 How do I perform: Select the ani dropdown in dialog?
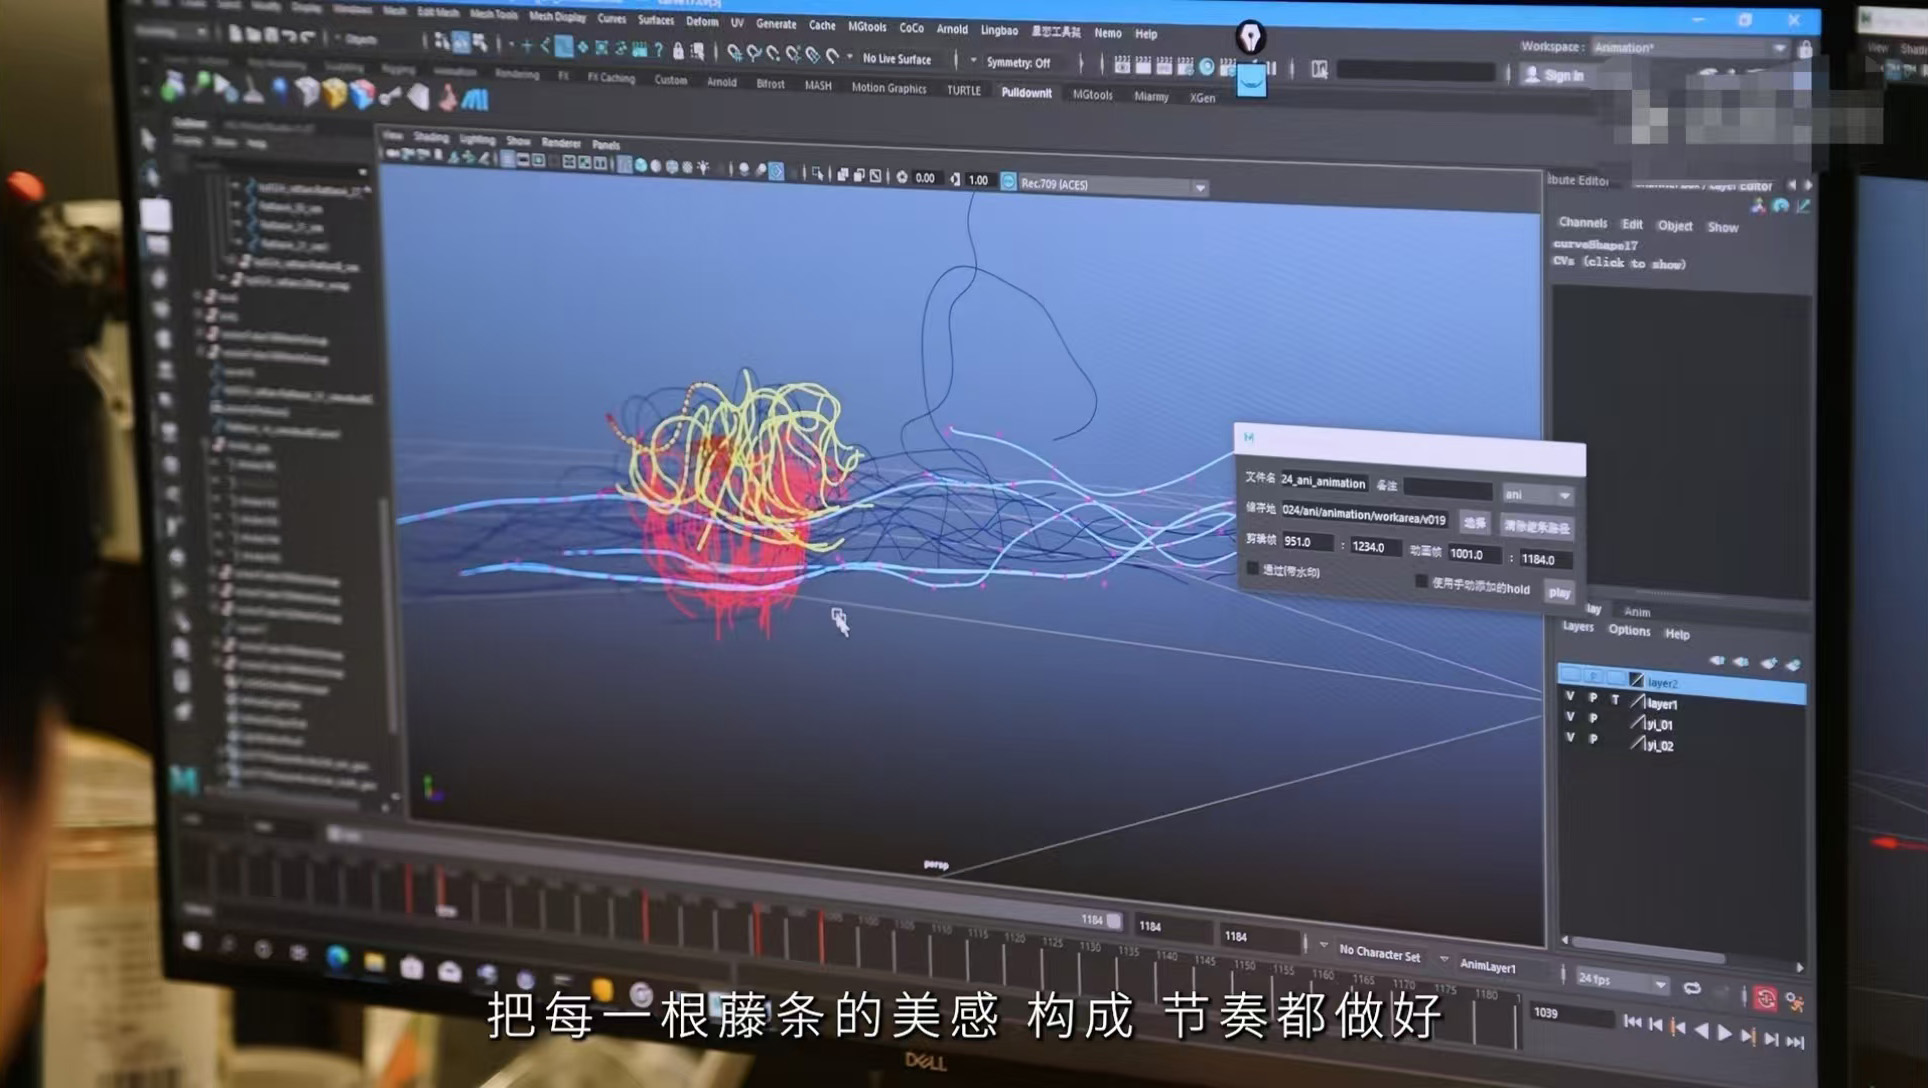tap(1537, 494)
